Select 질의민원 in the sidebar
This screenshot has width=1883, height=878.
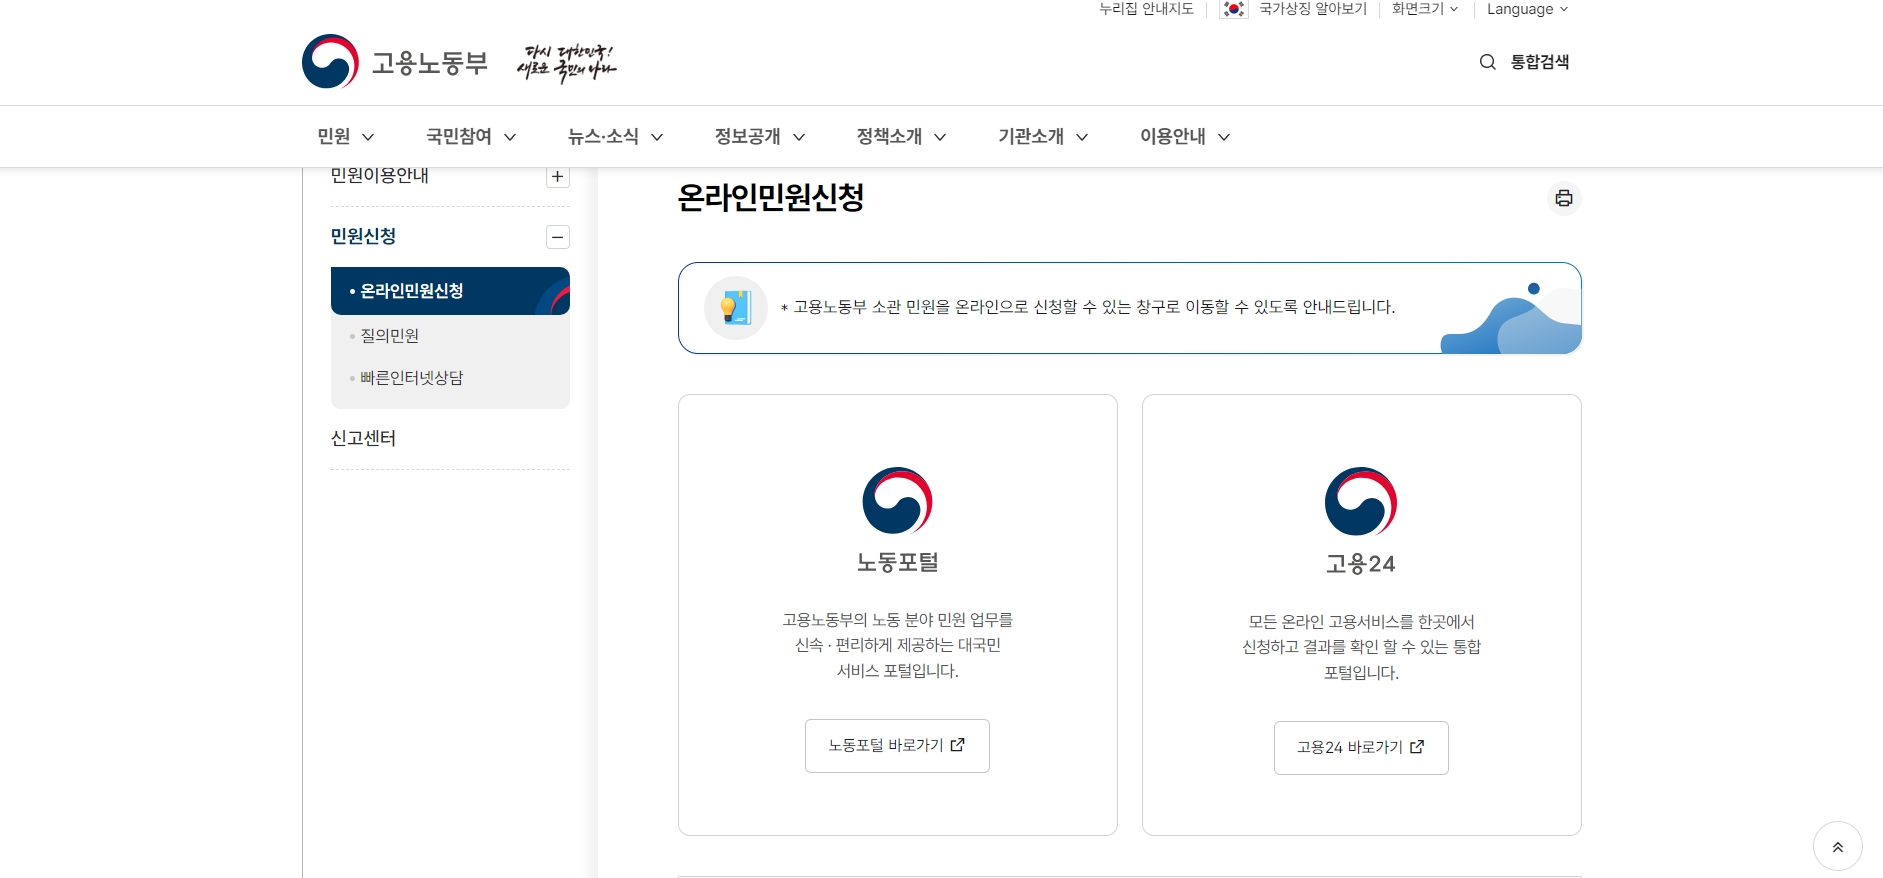click(389, 336)
